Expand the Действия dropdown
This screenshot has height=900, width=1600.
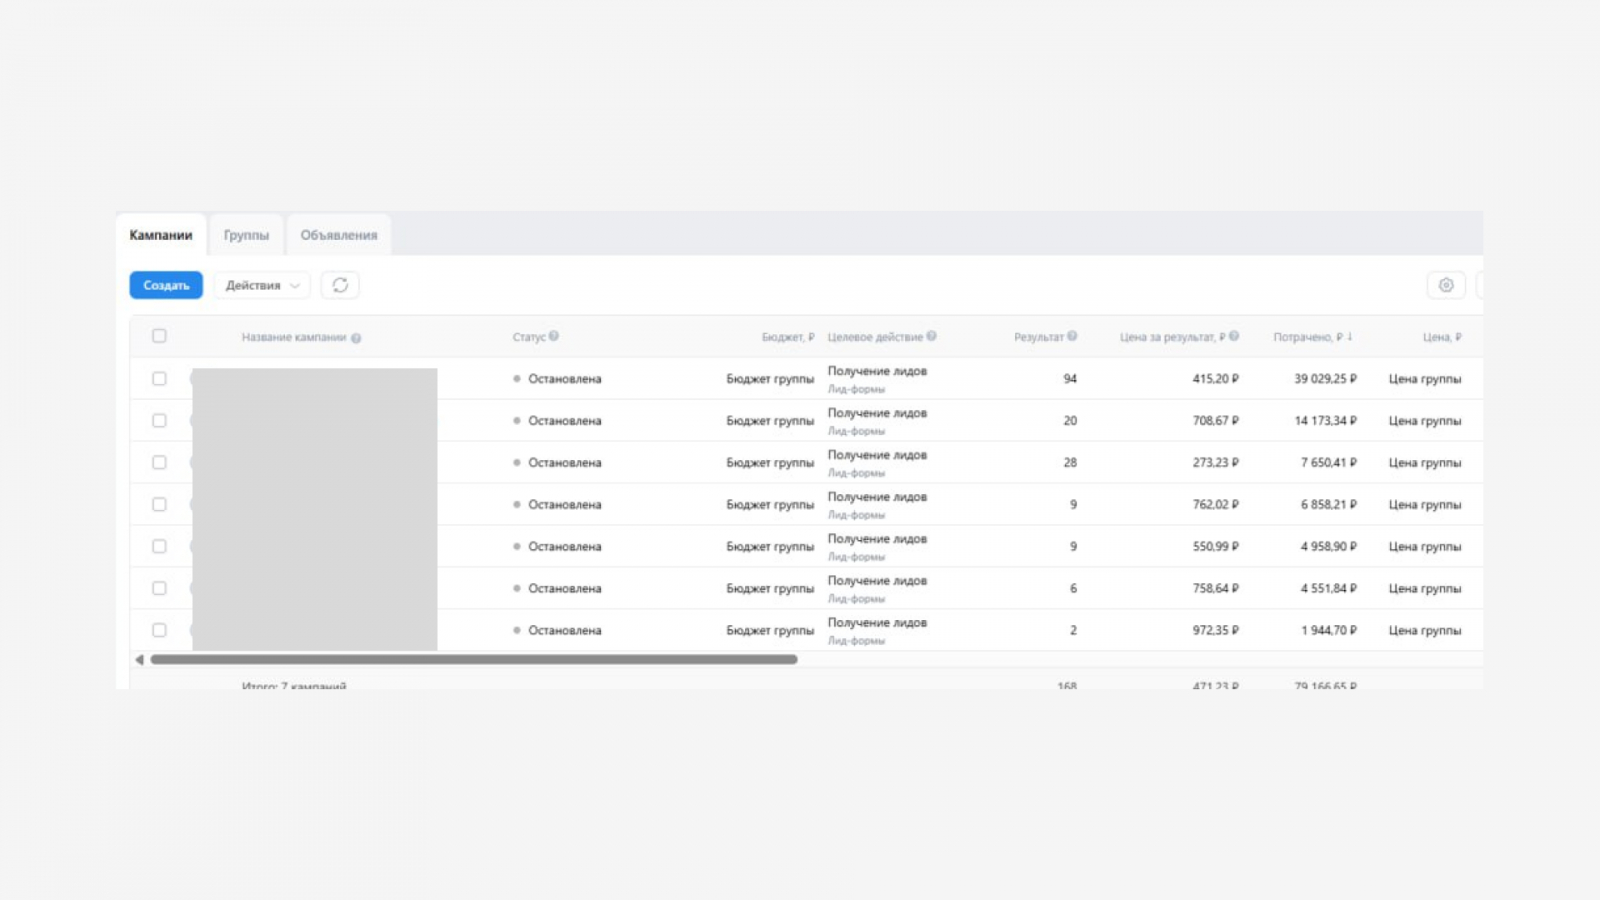(x=262, y=285)
